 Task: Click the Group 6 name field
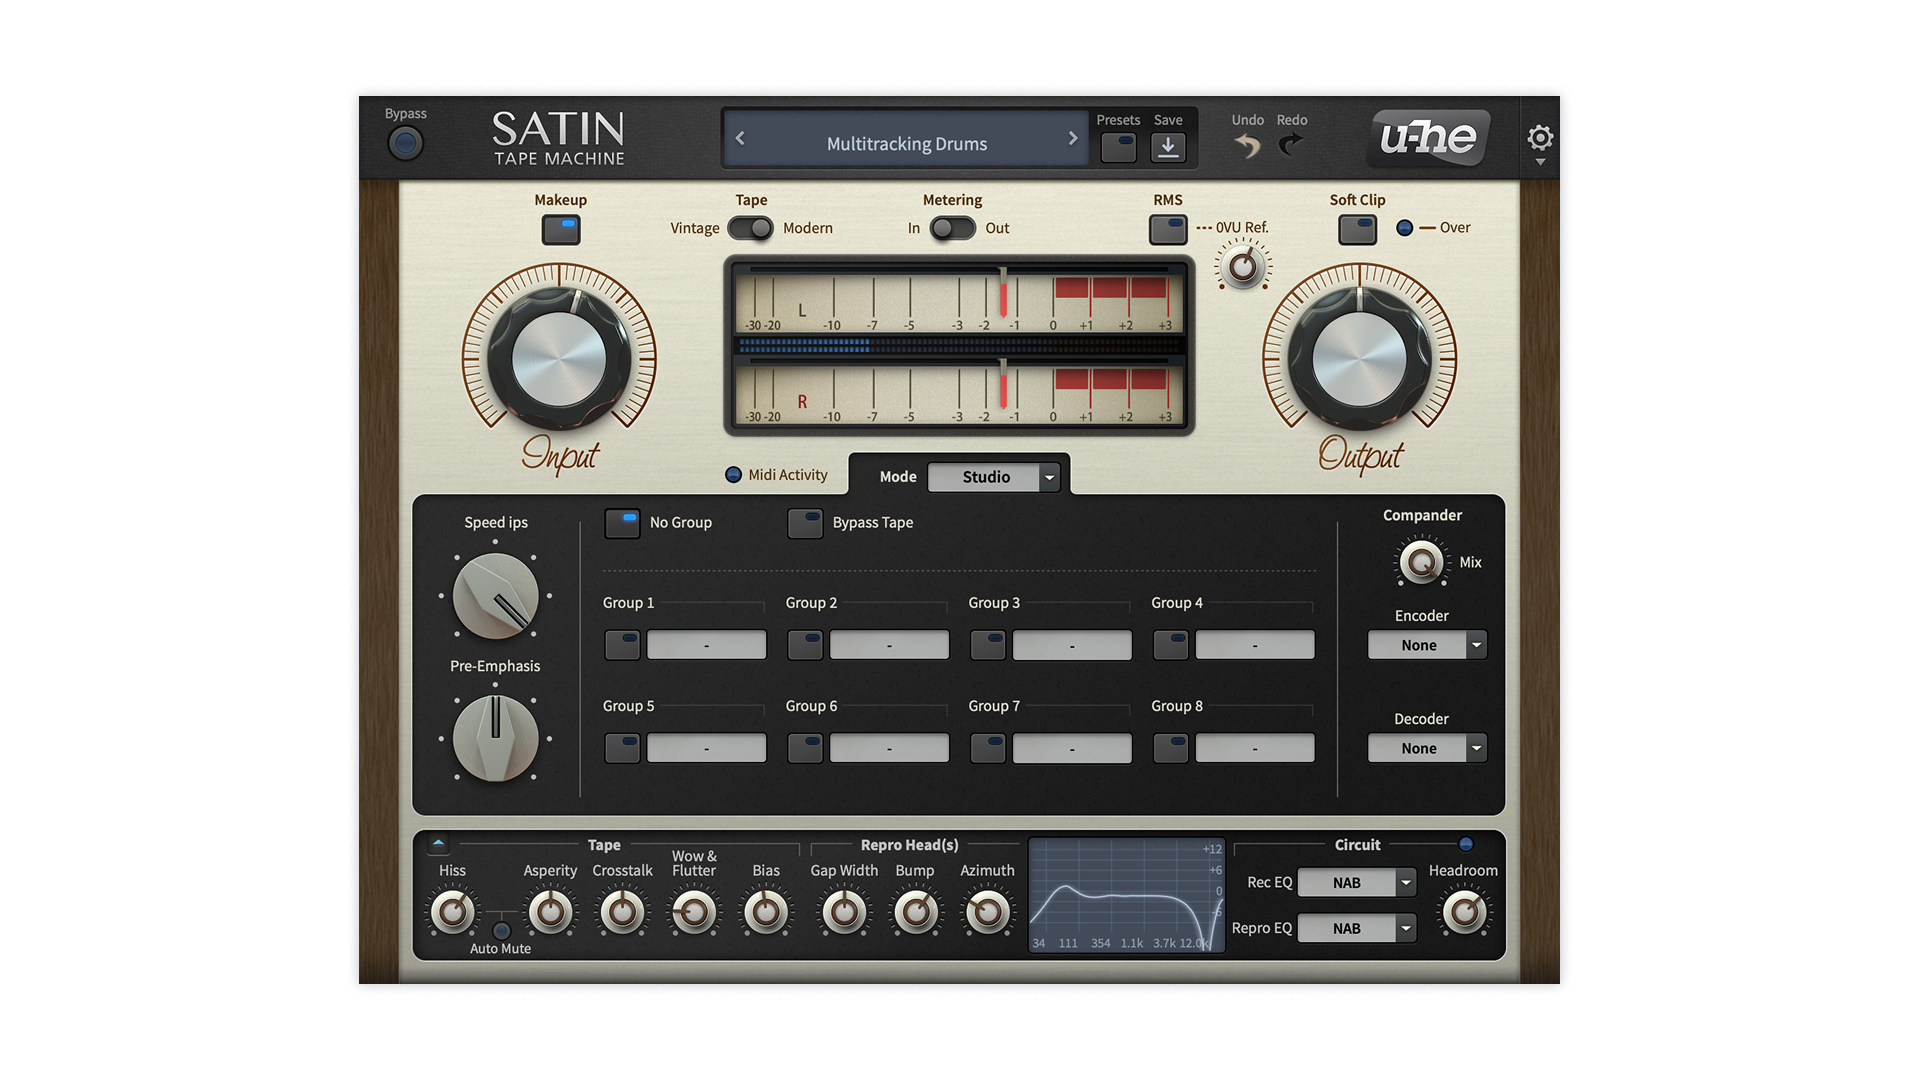(x=889, y=748)
